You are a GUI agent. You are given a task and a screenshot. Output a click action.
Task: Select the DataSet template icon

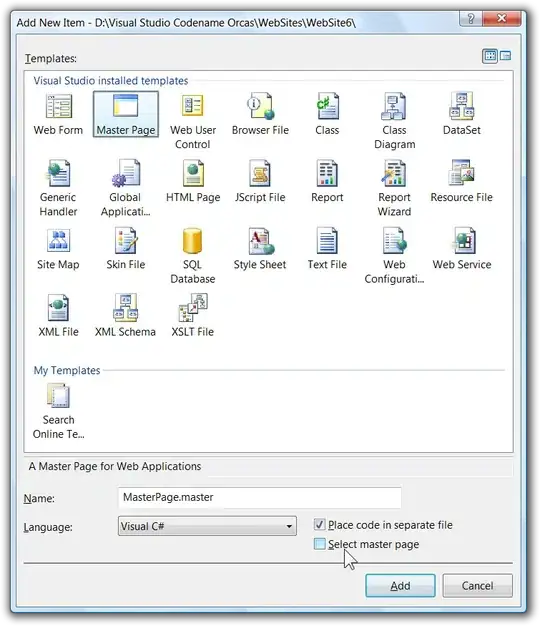pyautogui.click(x=461, y=106)
